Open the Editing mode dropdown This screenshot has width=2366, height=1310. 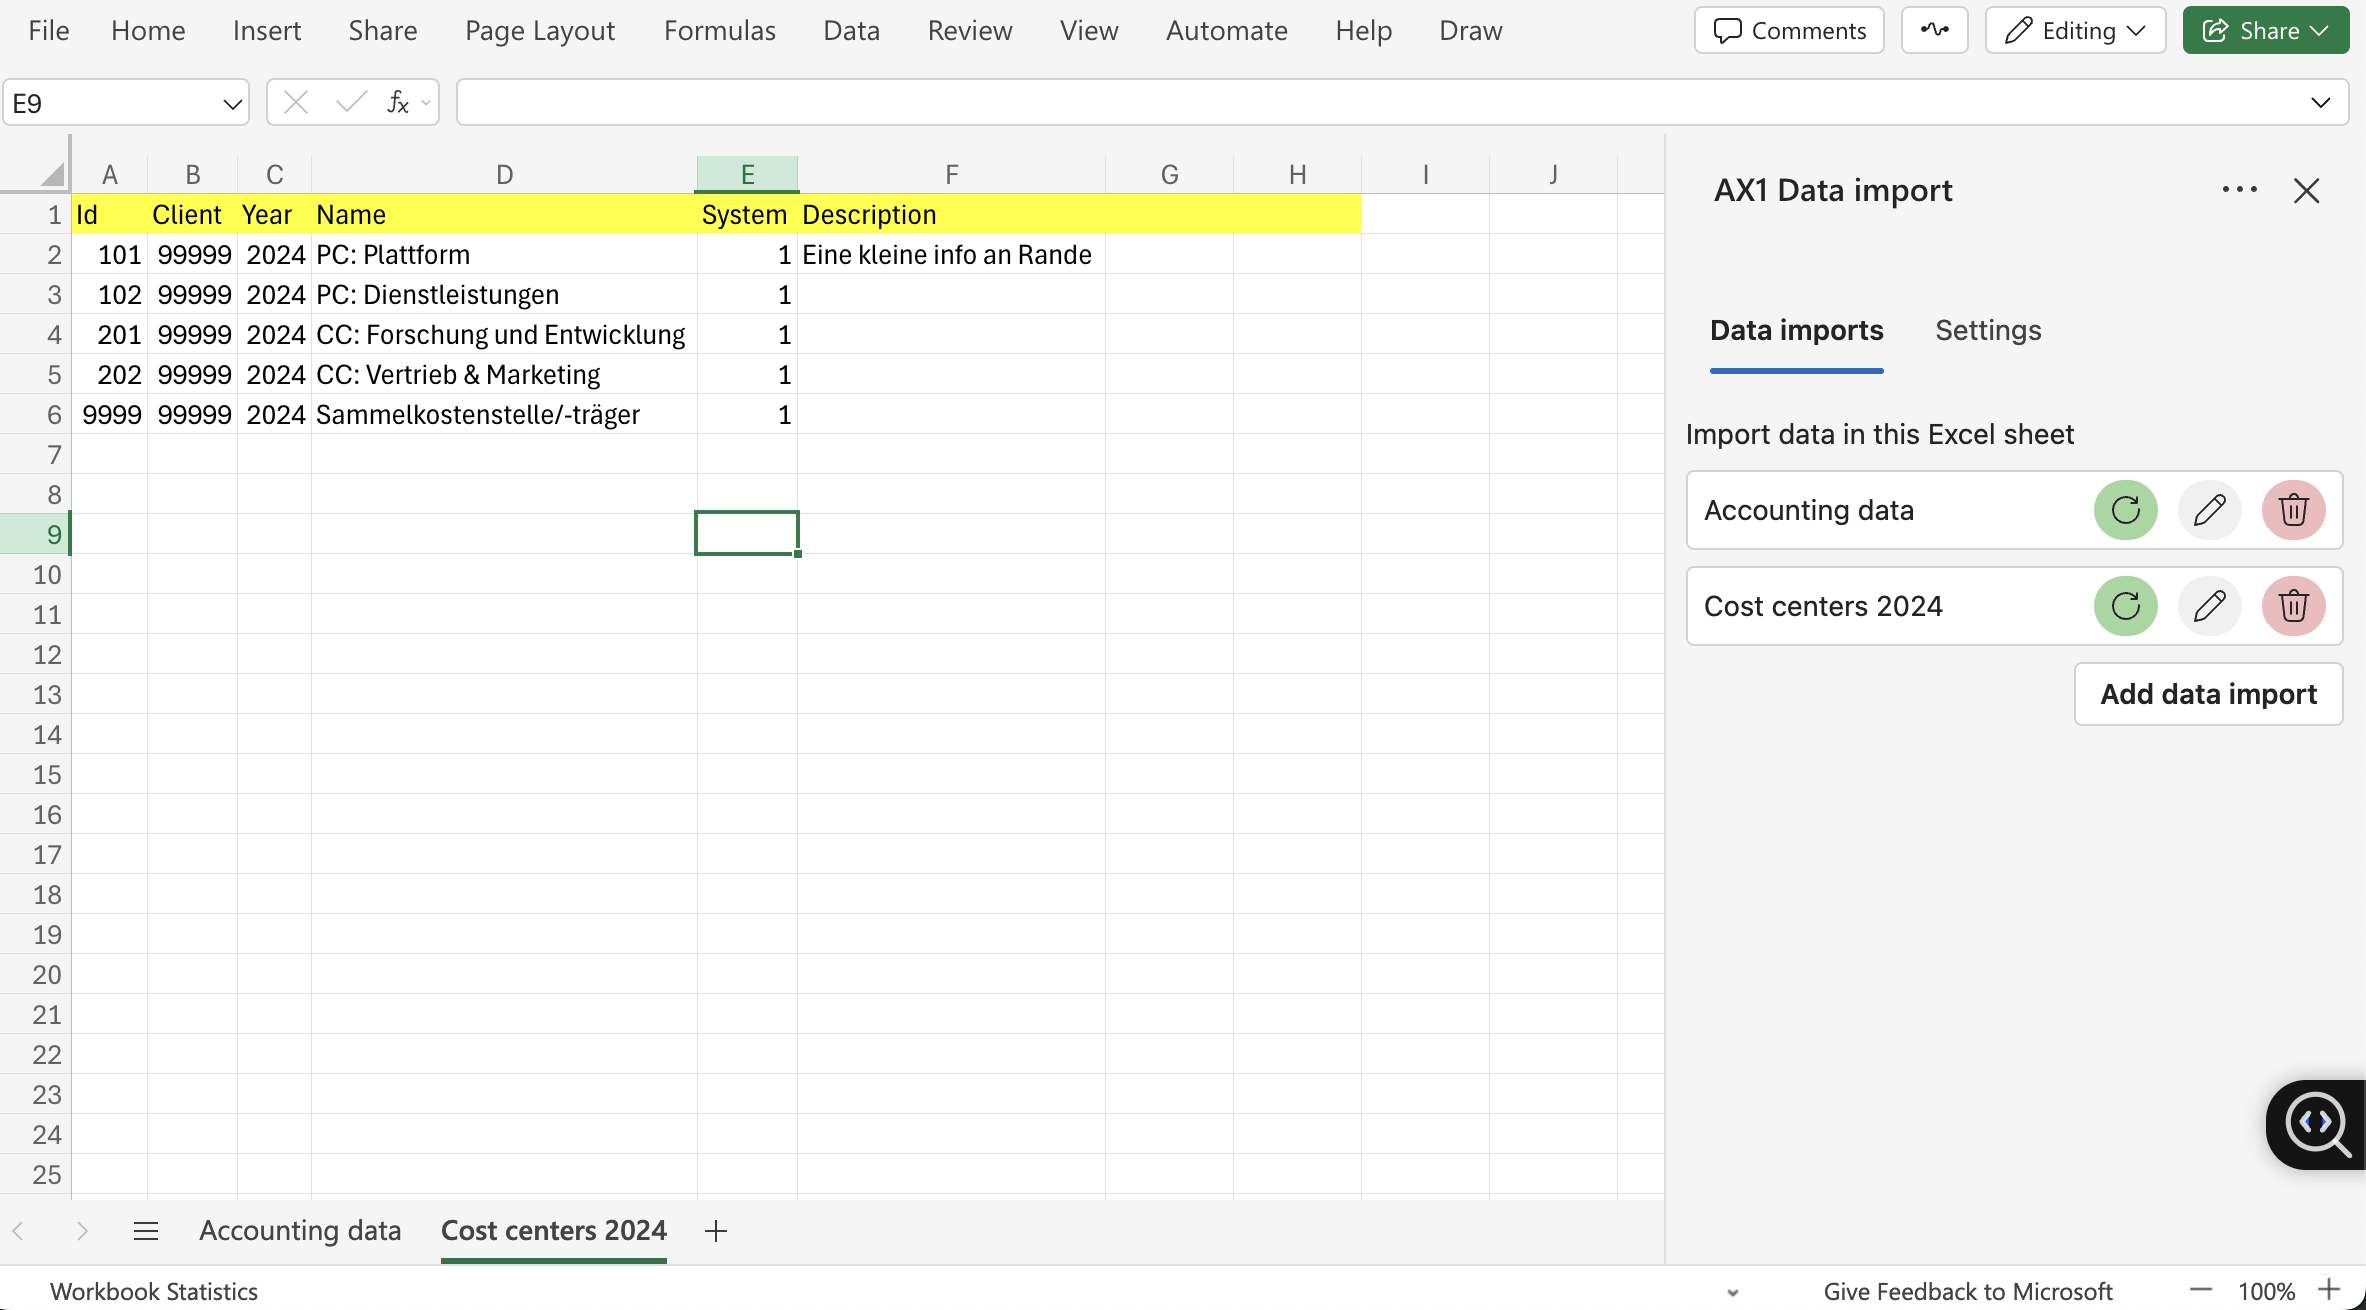click(x=2075, y=30)
